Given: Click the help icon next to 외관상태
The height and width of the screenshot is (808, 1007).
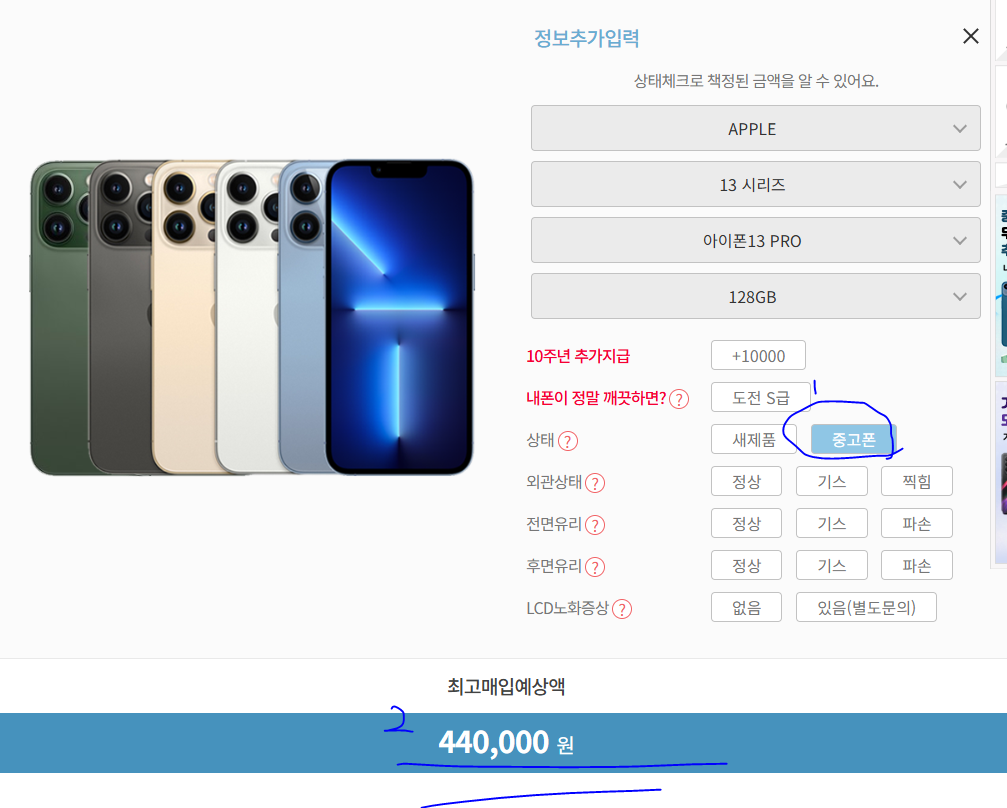Looking at the screenshot, I should pyautogui.click(x=595, y=483).
